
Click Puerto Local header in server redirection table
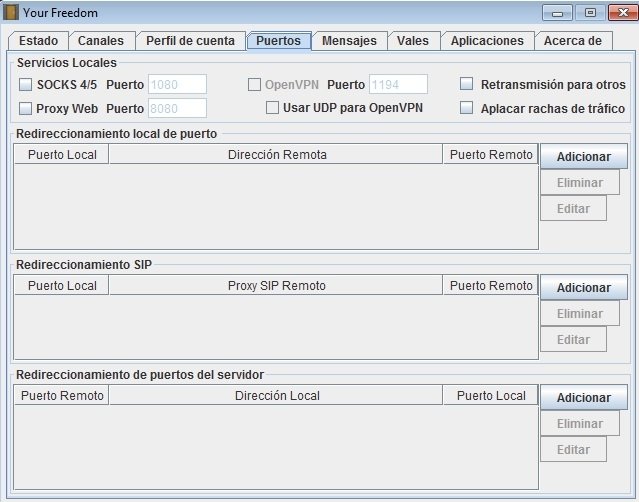pyautogui.click(x=491, y=396)
